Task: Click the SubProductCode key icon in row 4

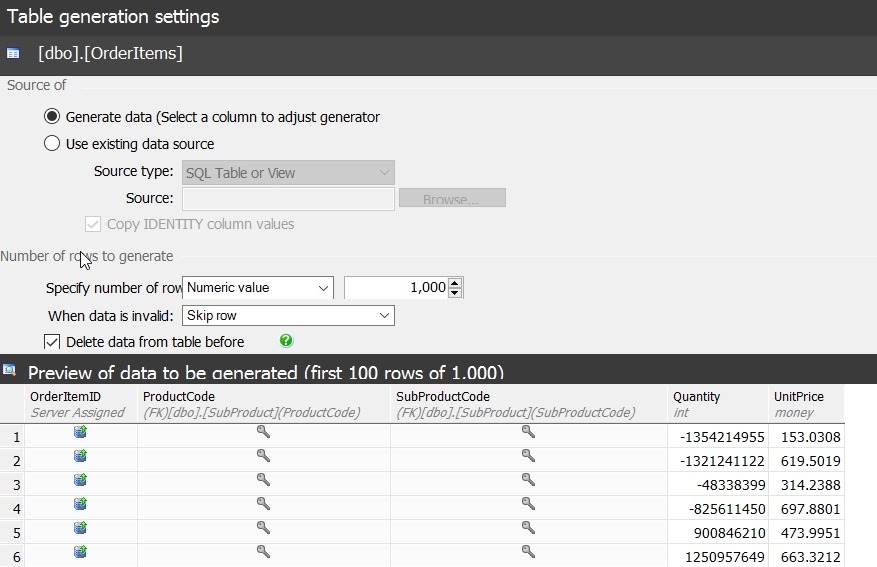Action: point(529,503)
